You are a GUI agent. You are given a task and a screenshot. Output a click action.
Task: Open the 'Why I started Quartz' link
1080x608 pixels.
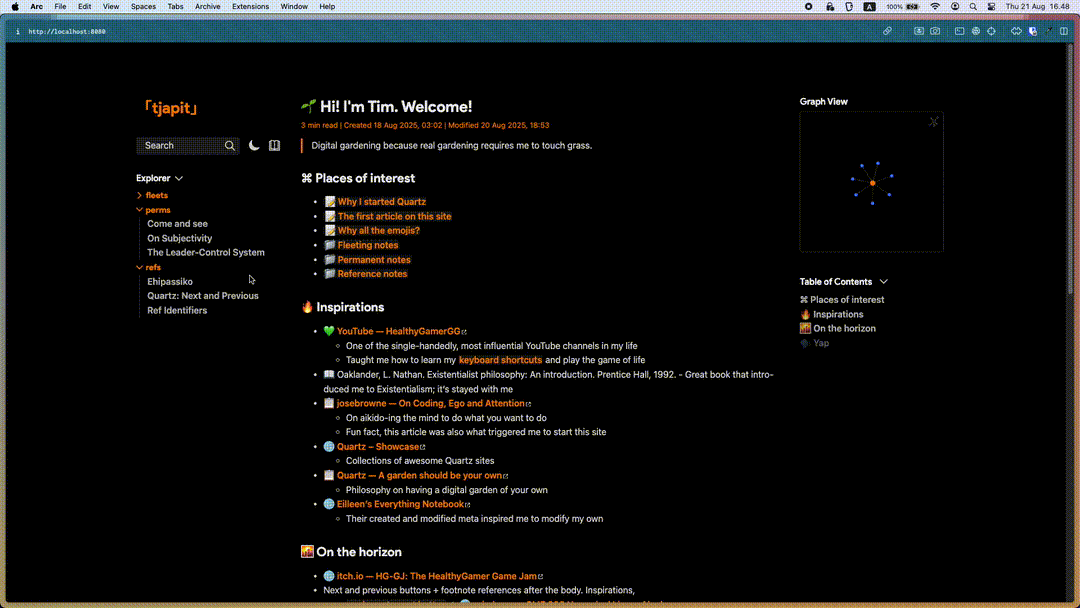[x=381, y=202]
